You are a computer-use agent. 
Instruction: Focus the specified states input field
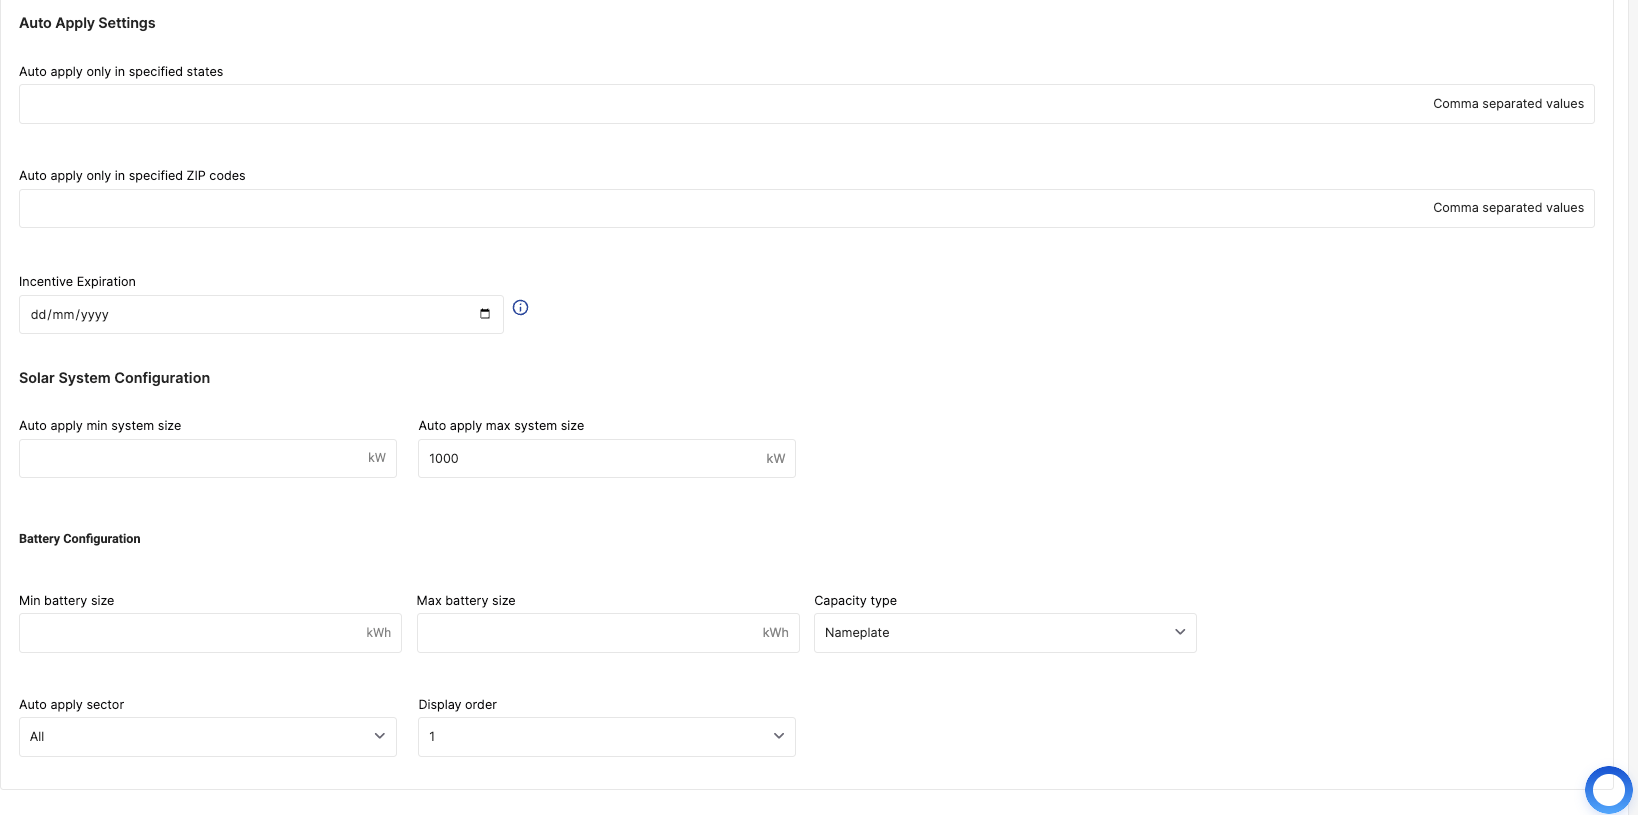pos(806,104)
